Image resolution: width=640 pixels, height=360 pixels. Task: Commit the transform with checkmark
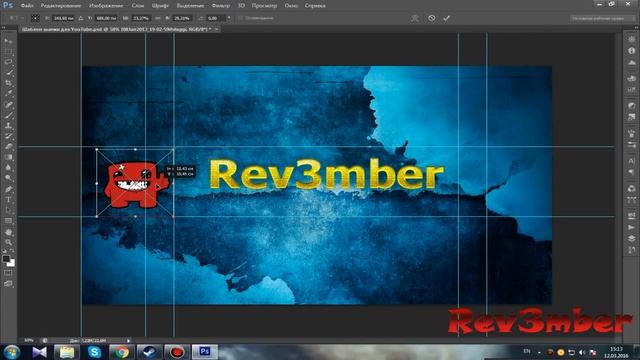click(x=447, y=18)
